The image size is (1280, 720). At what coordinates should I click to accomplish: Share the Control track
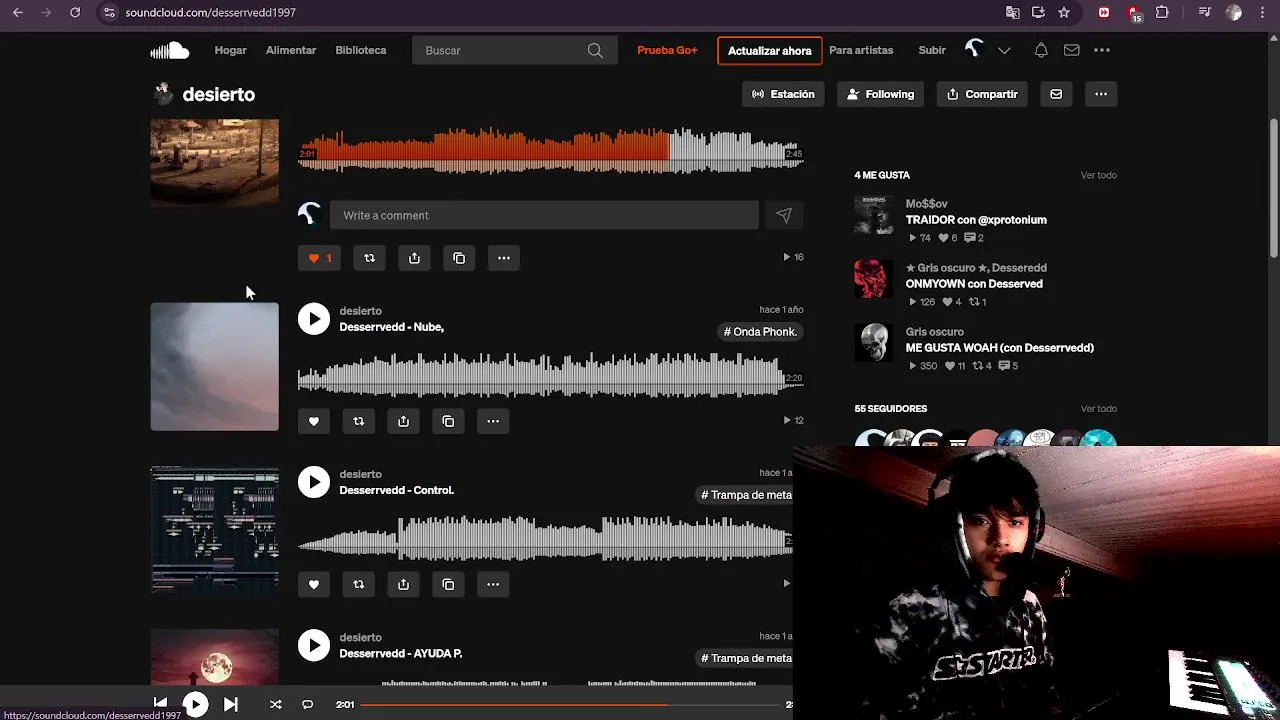point(403,584)
